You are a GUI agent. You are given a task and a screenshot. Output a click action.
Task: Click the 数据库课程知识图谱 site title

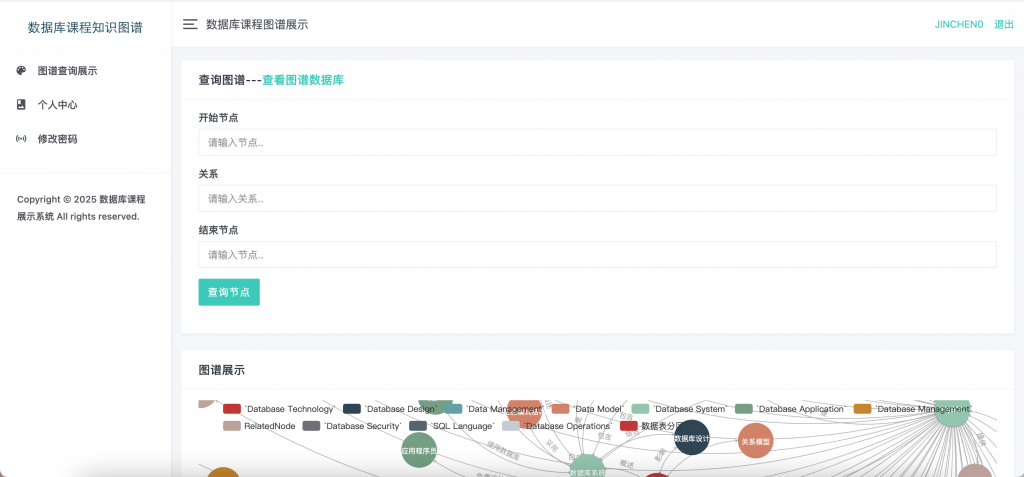85,27
